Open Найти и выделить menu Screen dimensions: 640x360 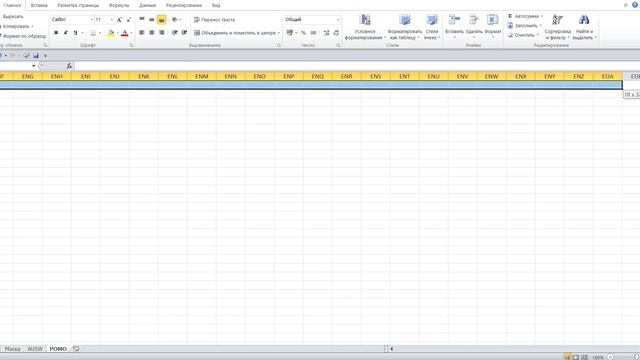[584, 27]
